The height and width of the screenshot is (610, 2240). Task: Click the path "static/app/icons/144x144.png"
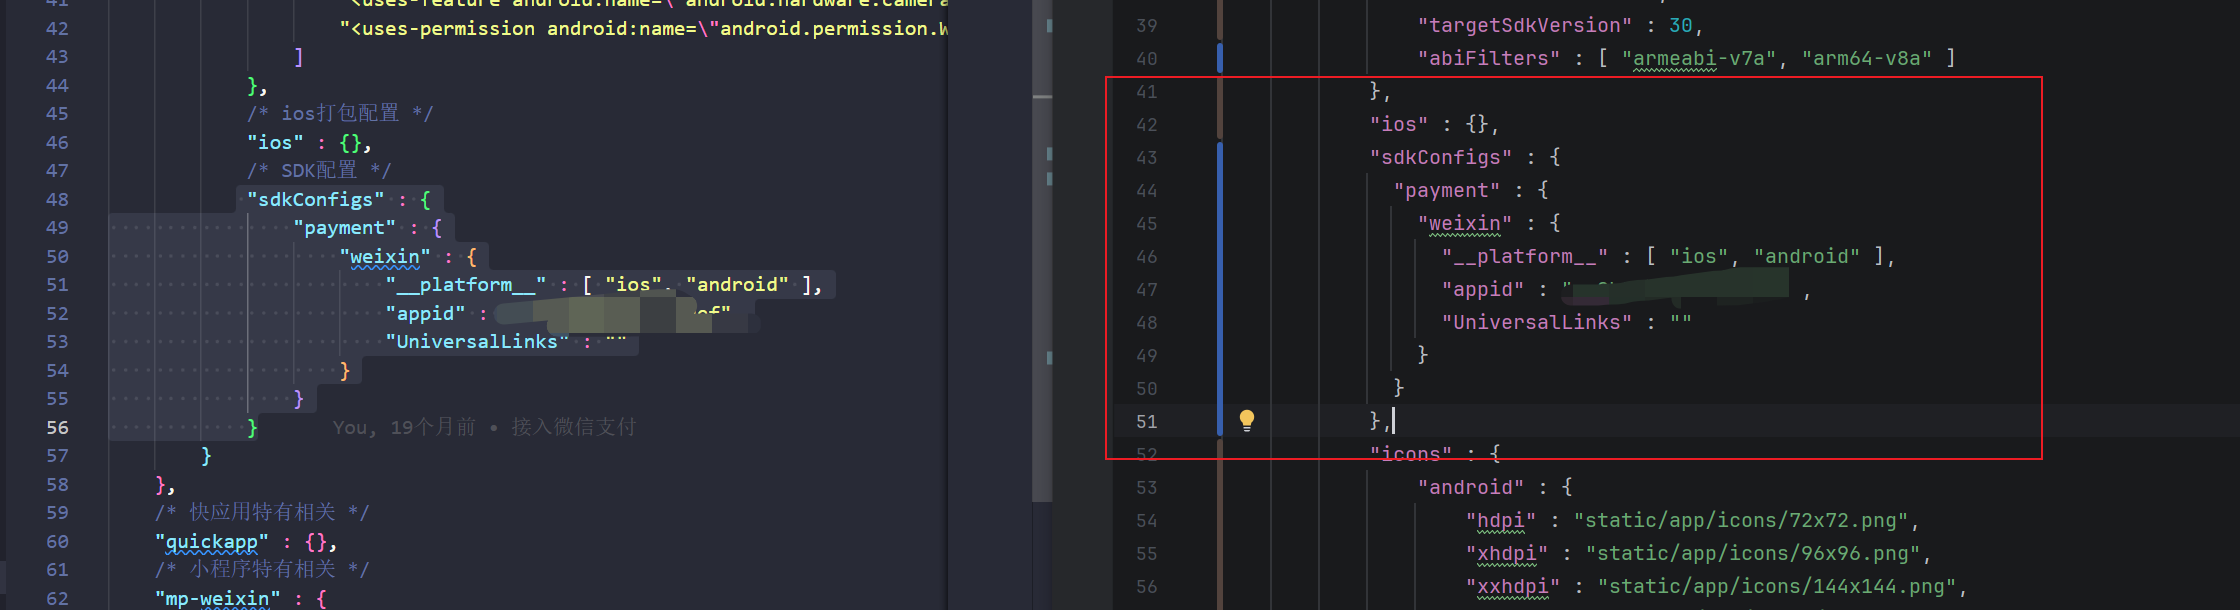click(x=1777, y=586)
